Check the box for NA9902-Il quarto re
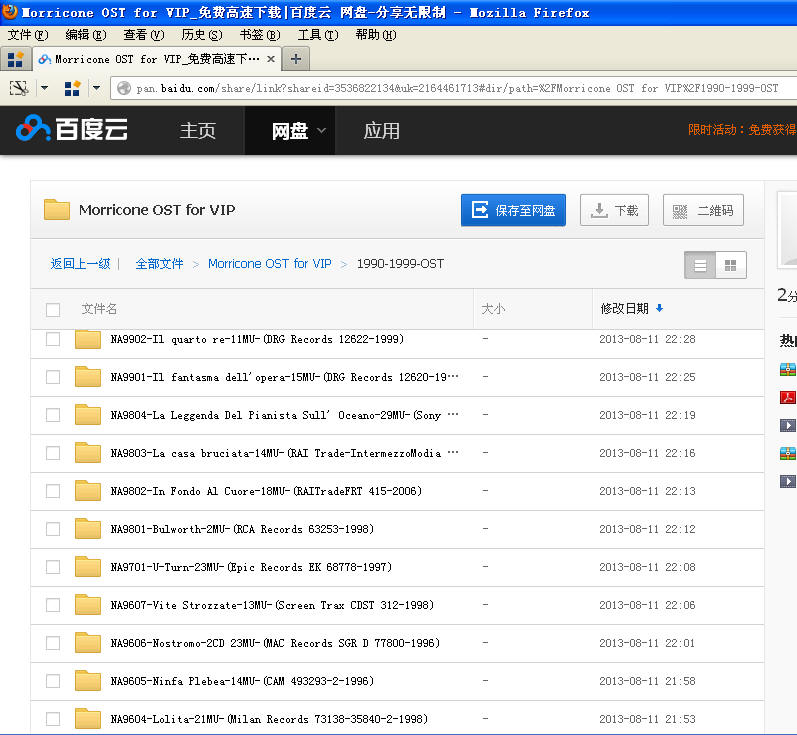 pos(53,339)
